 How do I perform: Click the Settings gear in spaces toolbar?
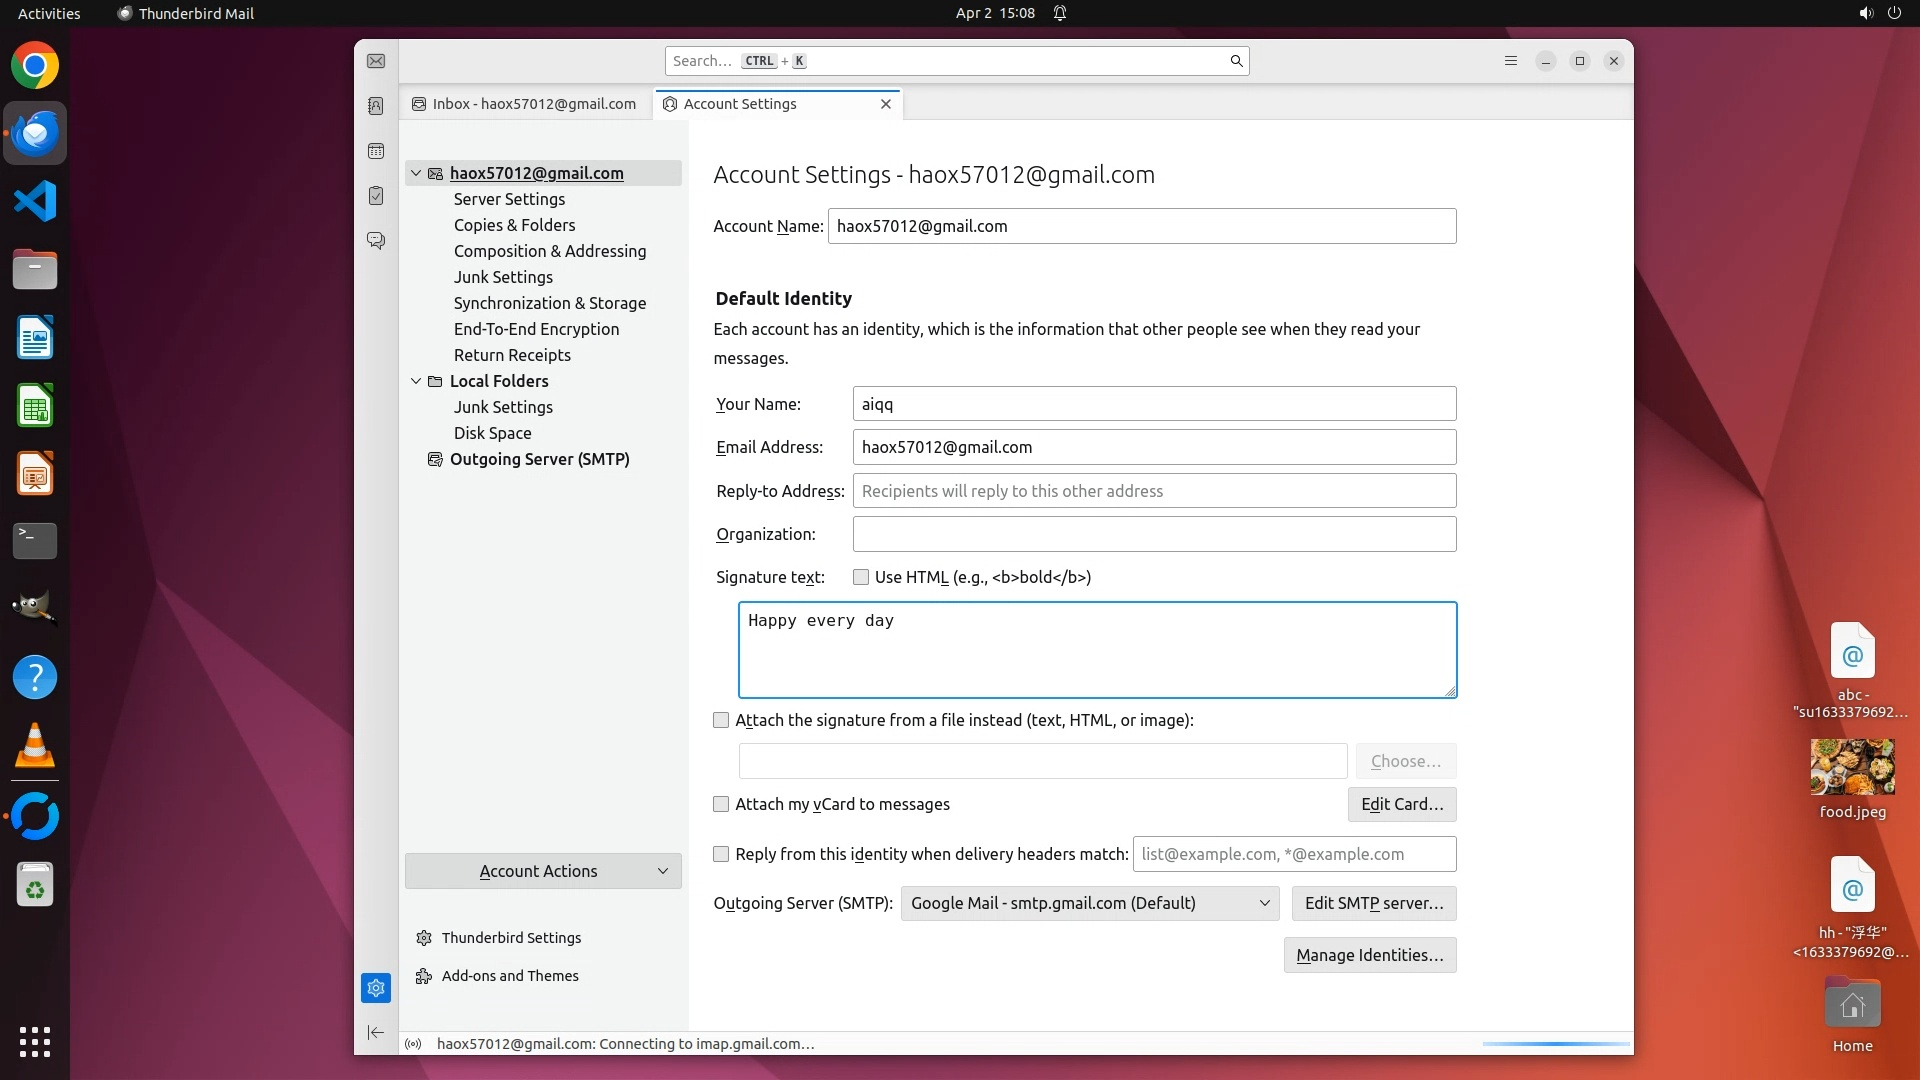pos(376,988)
